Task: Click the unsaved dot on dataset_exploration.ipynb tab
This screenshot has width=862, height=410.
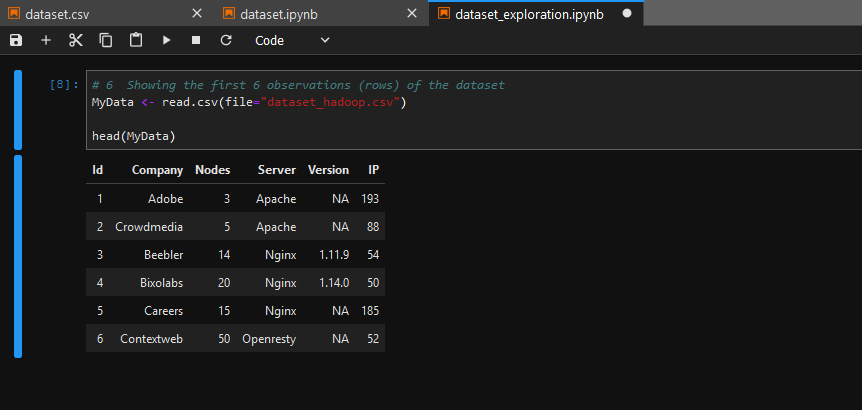Action: click(627, 14)
